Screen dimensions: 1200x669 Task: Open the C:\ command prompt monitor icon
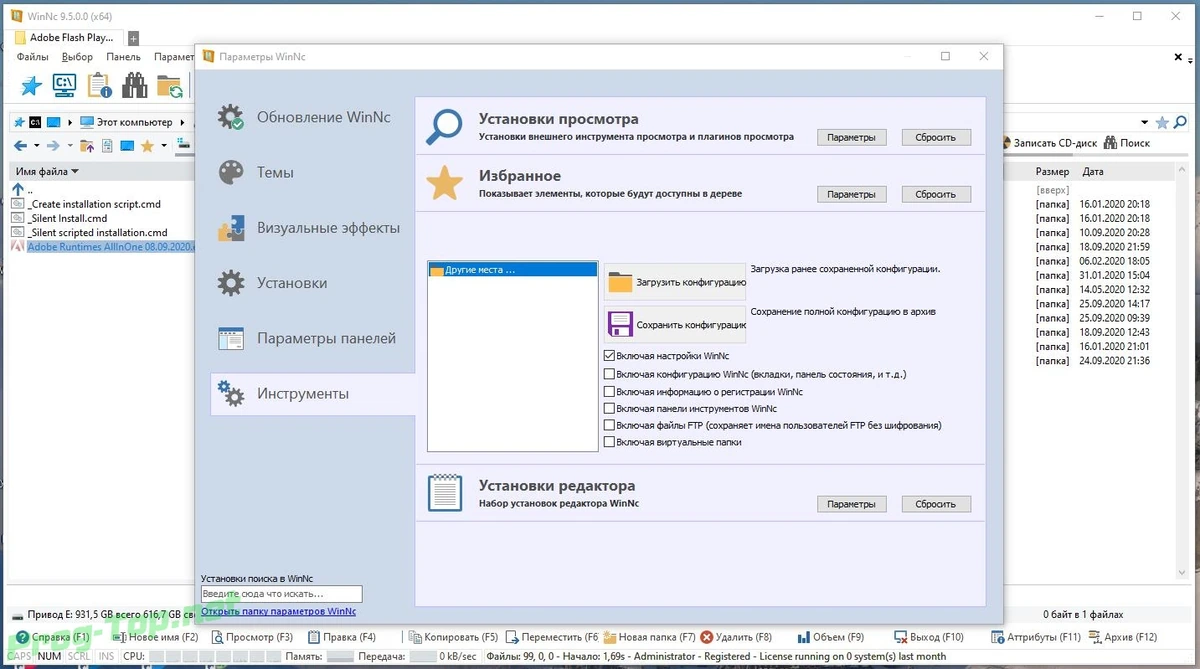(64, 86)
